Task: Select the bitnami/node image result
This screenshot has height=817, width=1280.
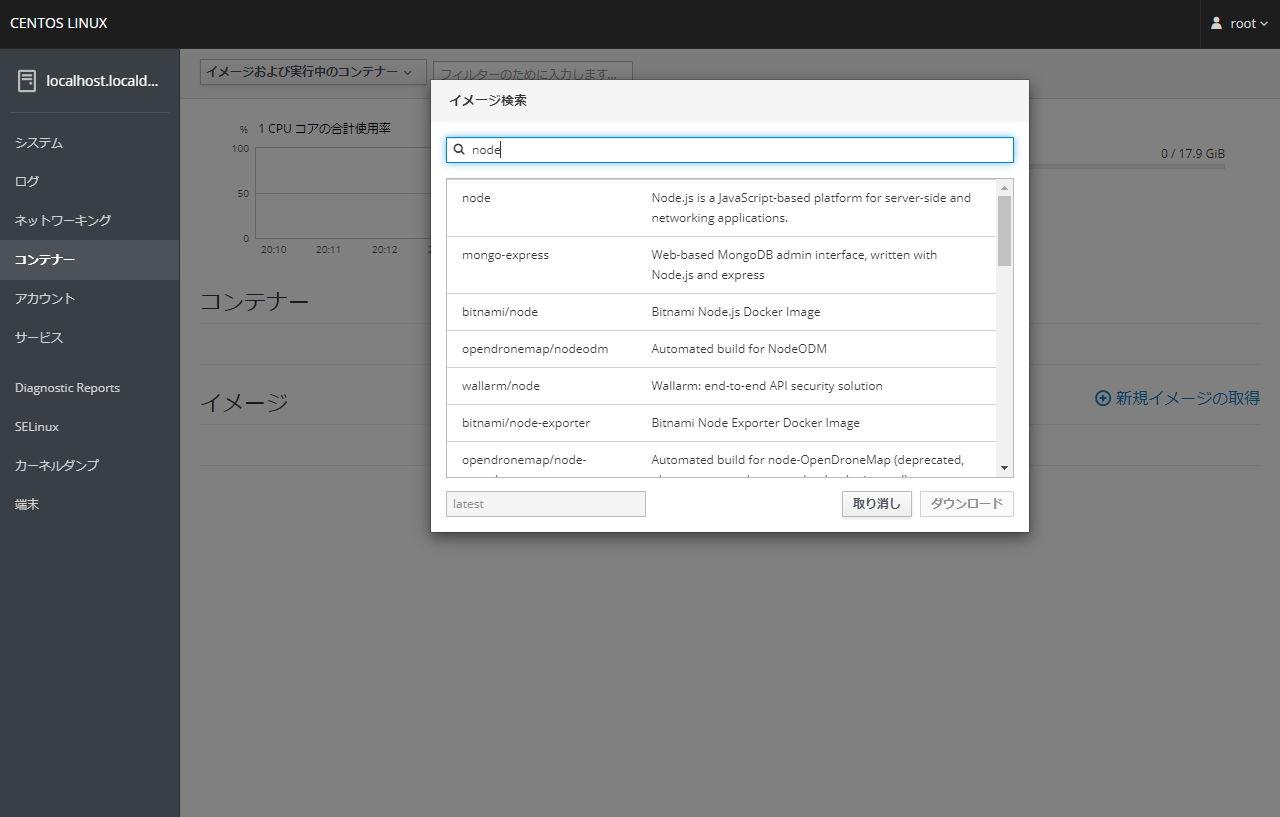Action: [x=722, y=312]
